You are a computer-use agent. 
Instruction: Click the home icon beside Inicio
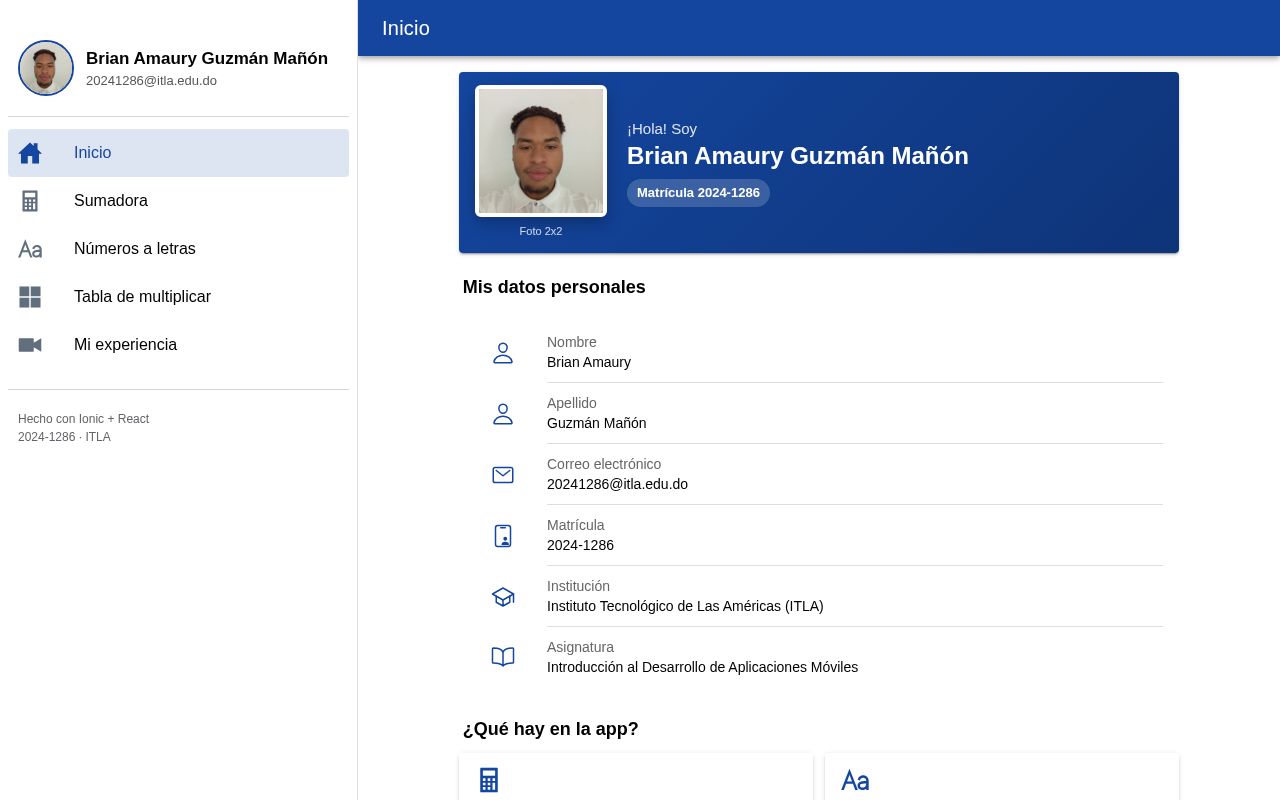click(30, 153)
